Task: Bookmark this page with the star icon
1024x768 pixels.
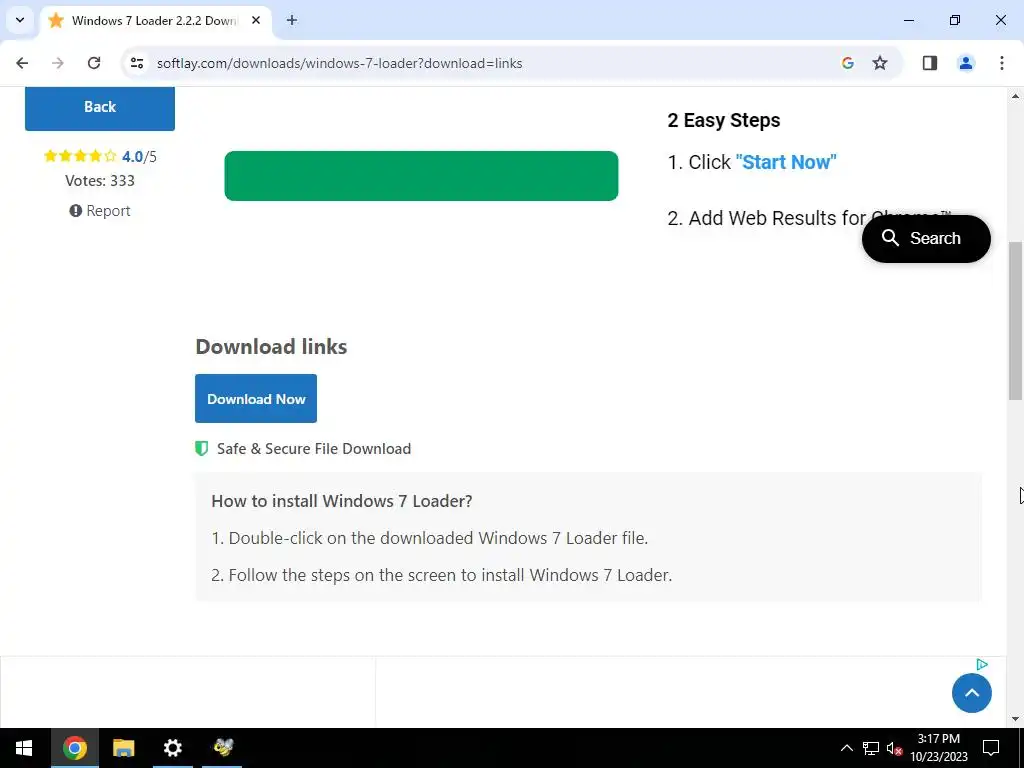Action: coord(880,63)
